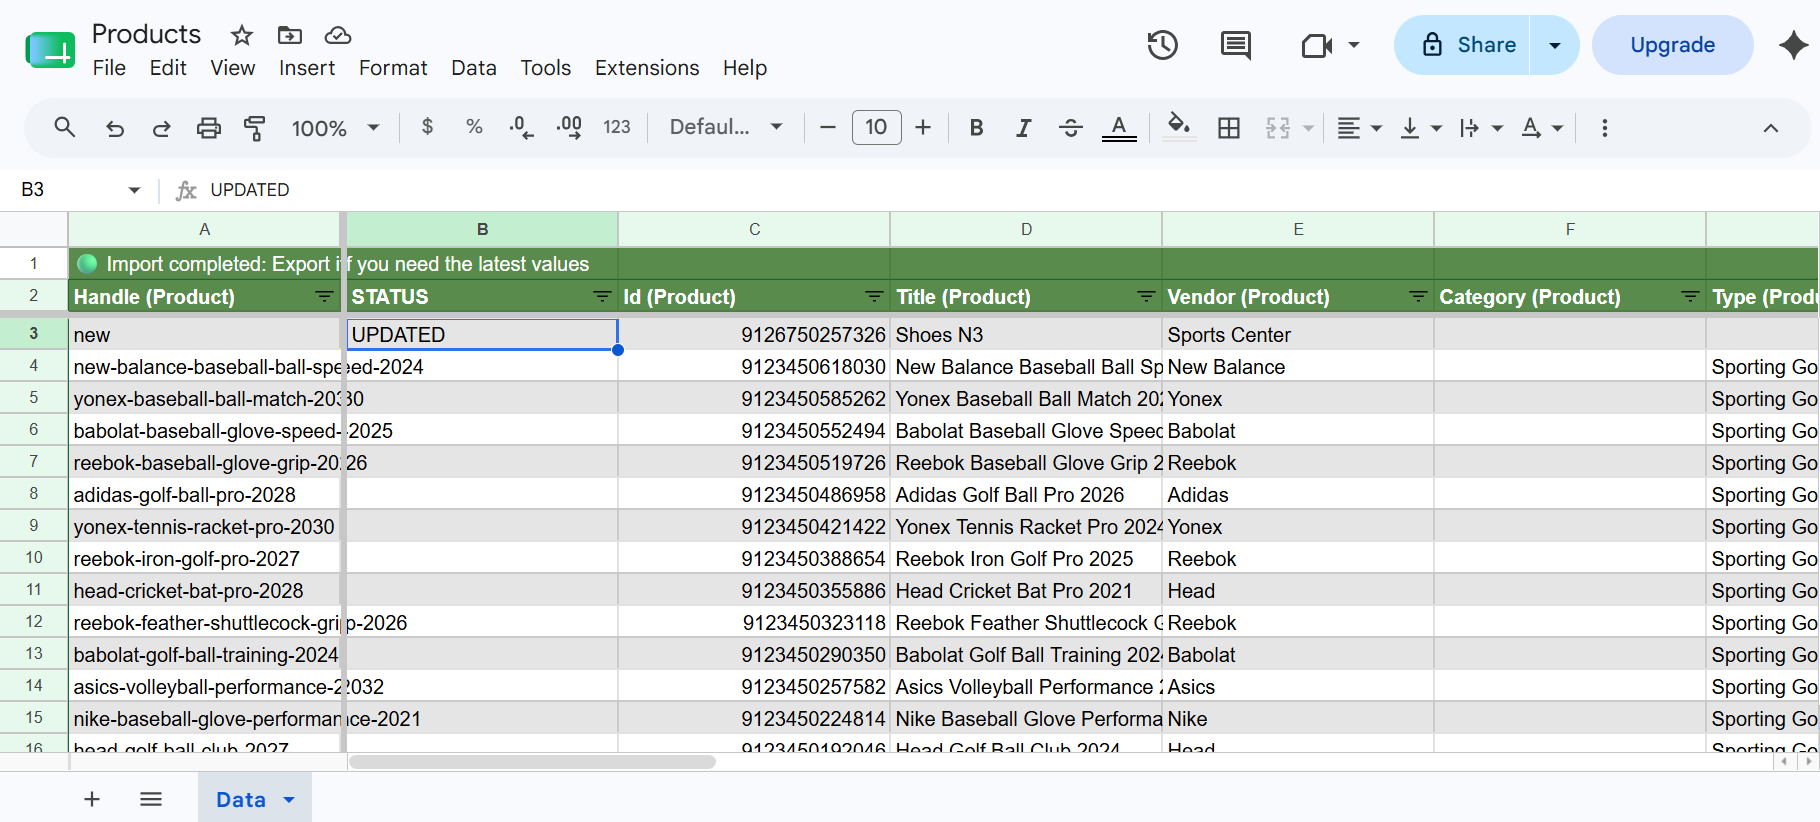Screen dimensions: 1820x822
Task: Toggle strikethrough formatting
Action: point(1070,128)
